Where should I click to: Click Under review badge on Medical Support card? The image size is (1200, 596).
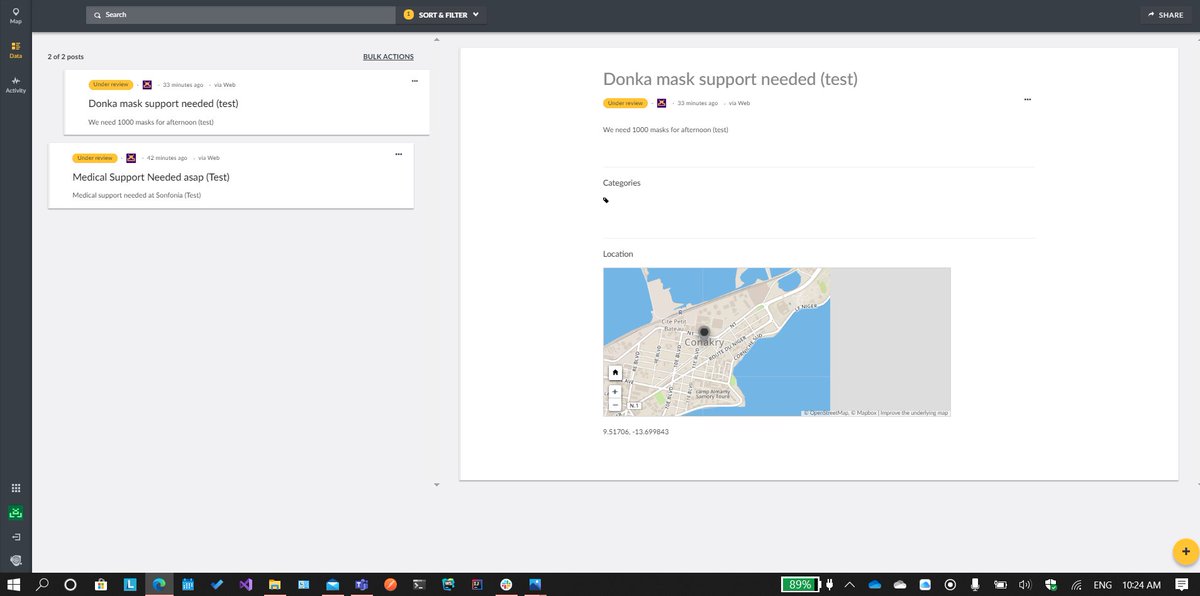pos(94,158)
